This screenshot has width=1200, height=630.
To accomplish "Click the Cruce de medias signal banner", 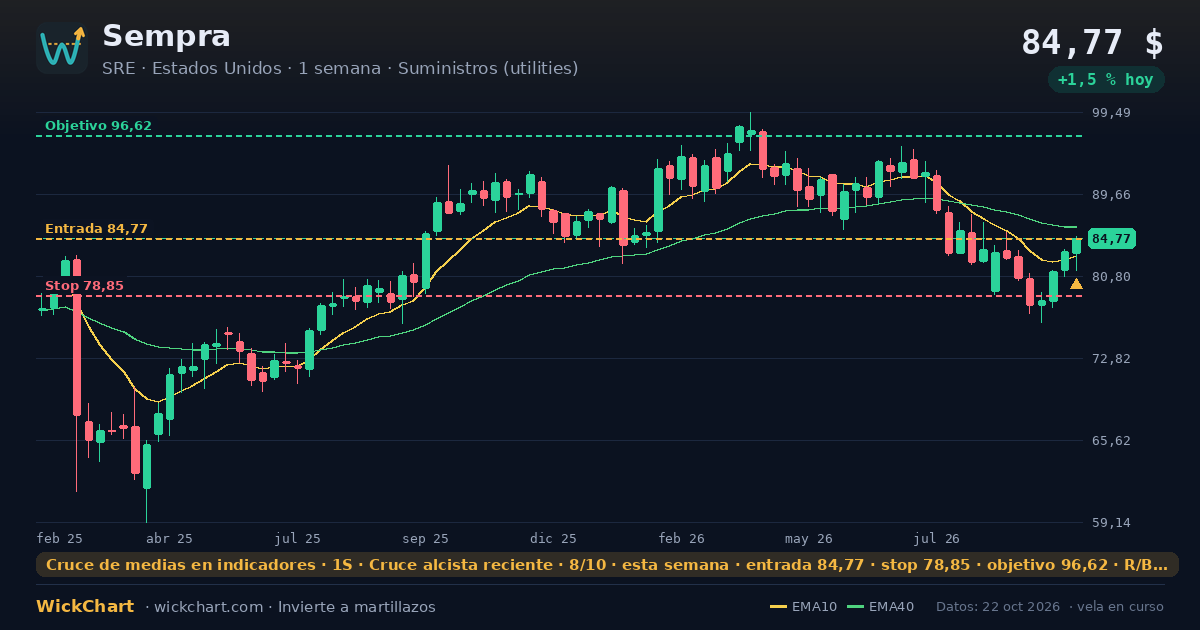I will click(607, 565).
